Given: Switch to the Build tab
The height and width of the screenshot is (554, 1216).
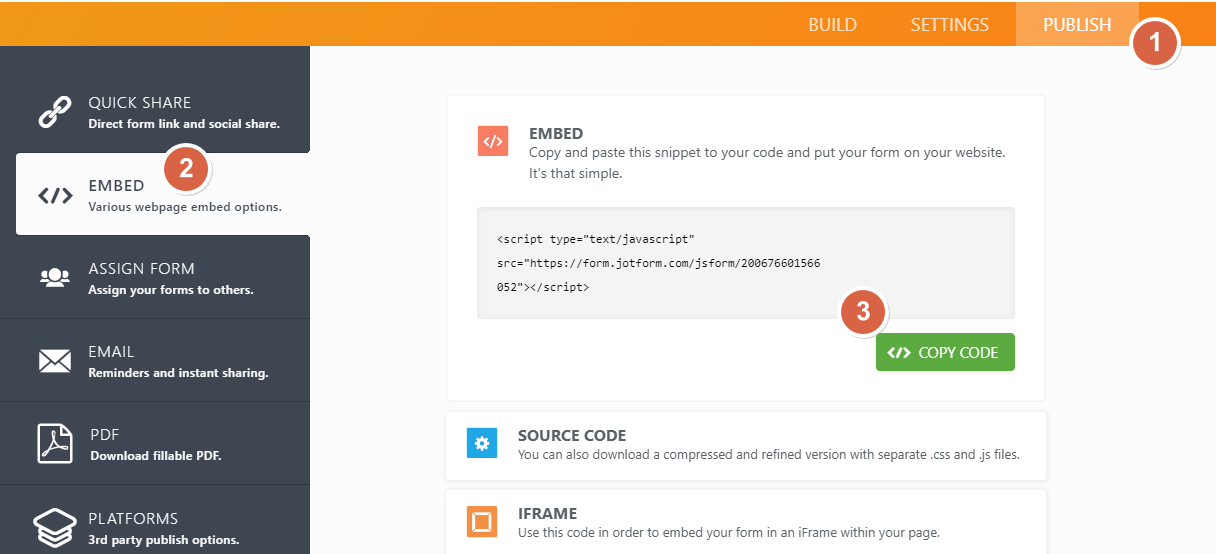Looking at the screenshot, I should [832, 25].
